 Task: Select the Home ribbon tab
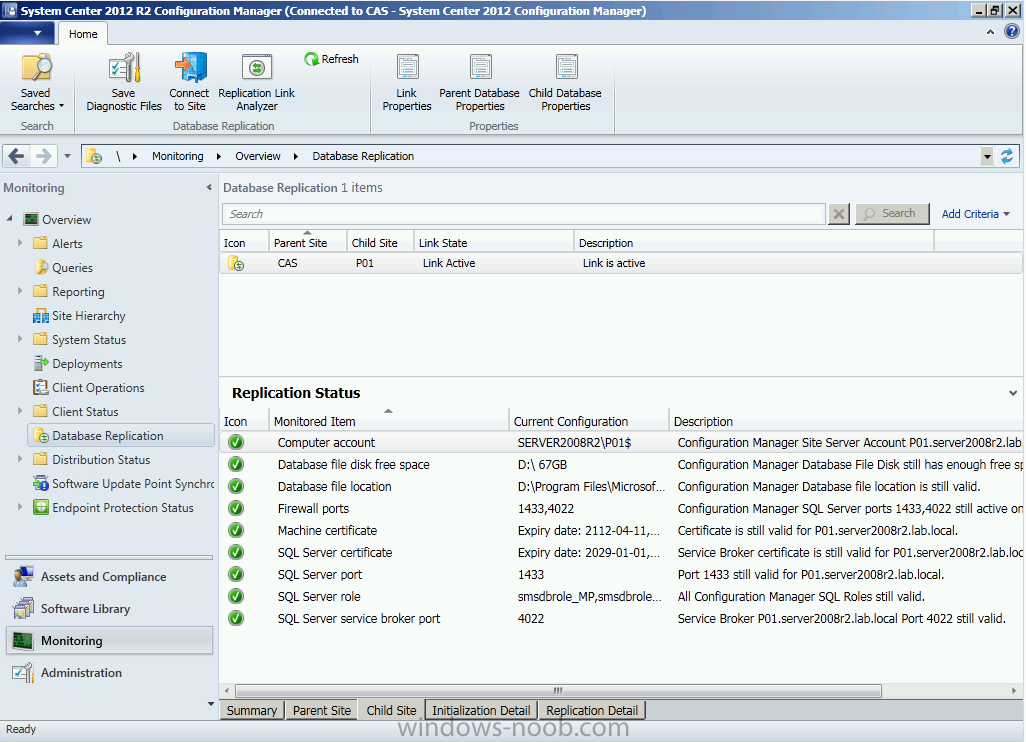pyautogui.click(x=83, y=34)
